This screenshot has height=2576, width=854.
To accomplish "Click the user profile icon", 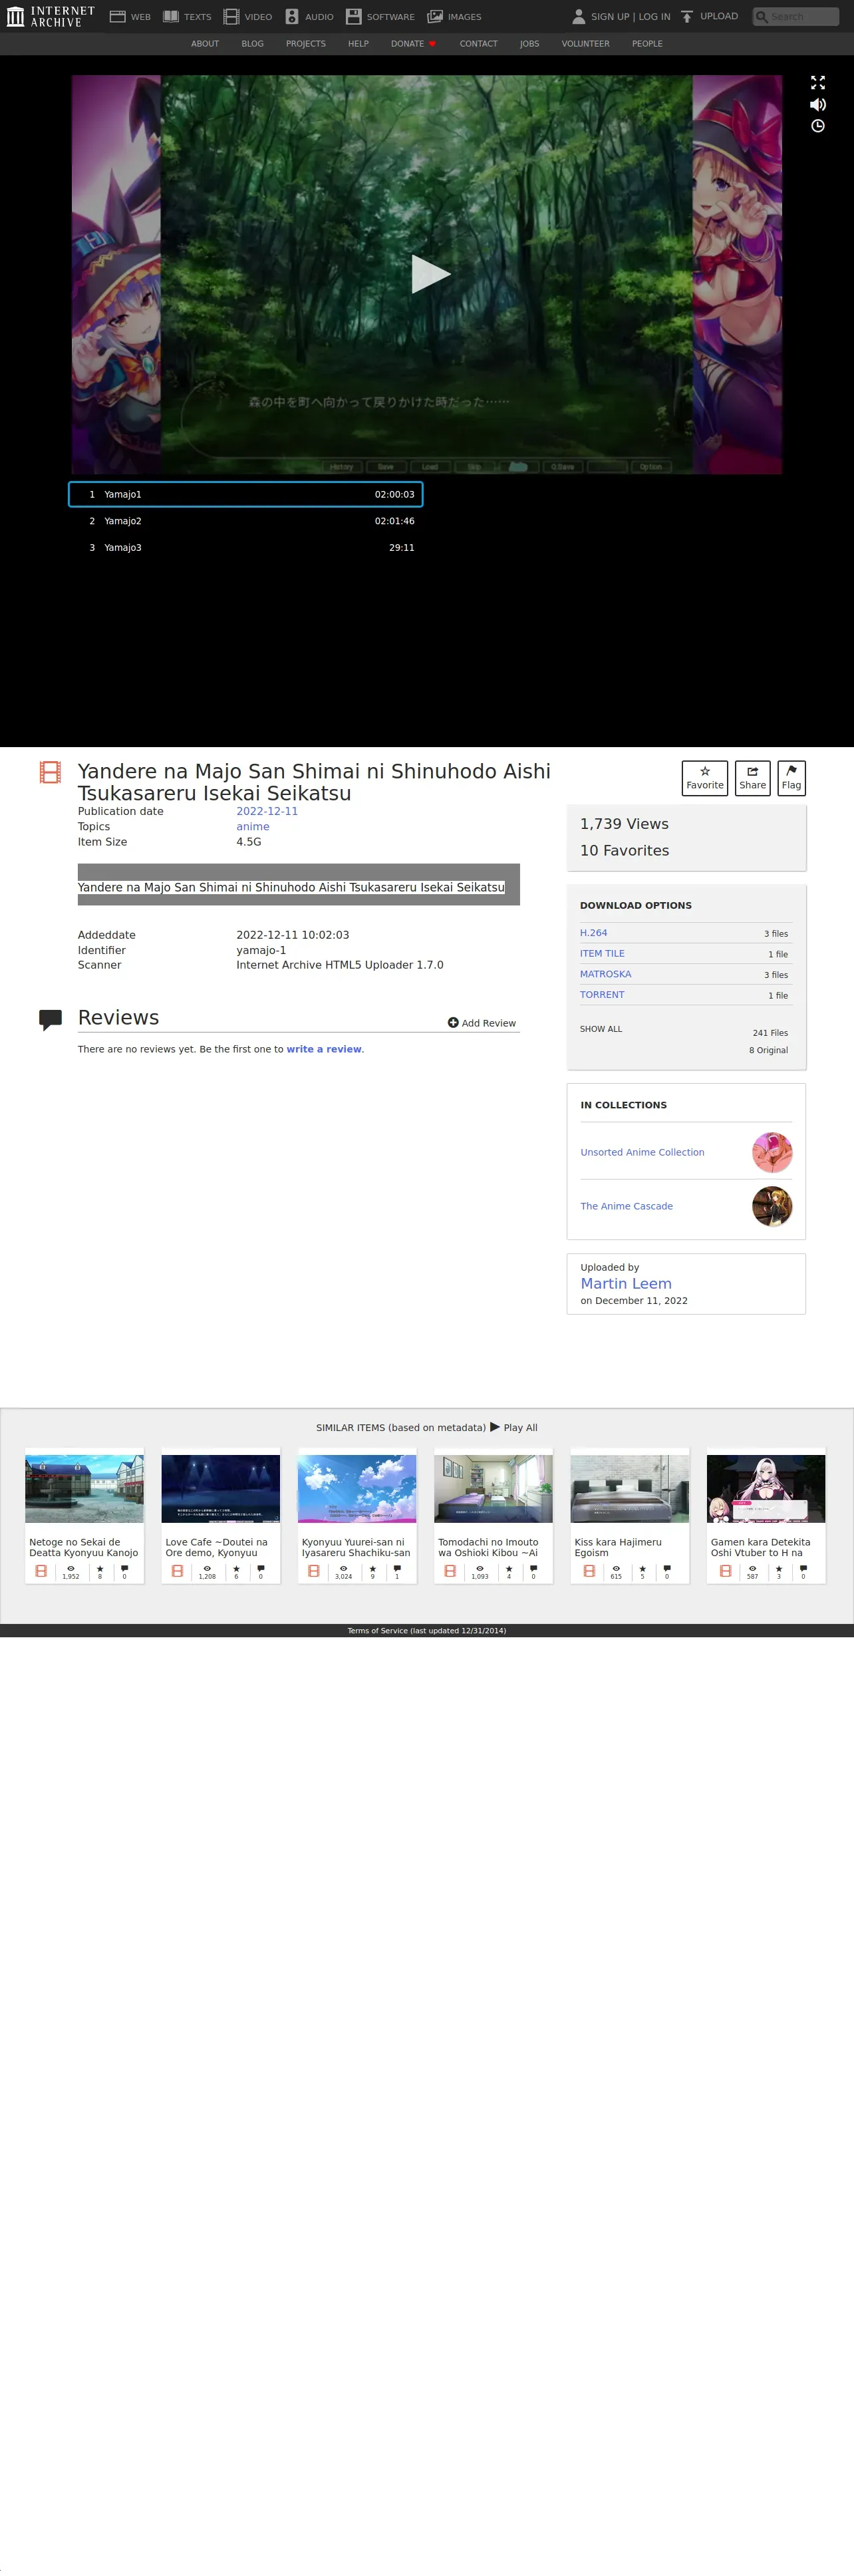I will (x=578, y=17).
